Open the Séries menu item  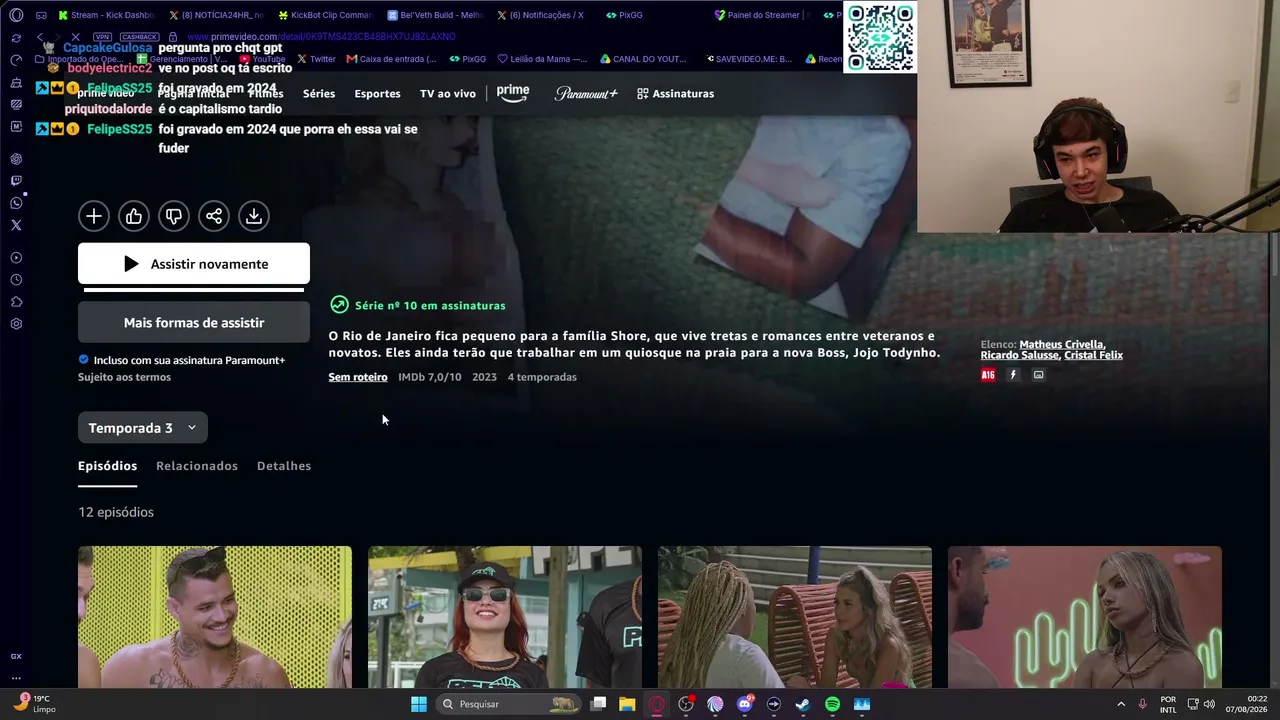(319, 94)
